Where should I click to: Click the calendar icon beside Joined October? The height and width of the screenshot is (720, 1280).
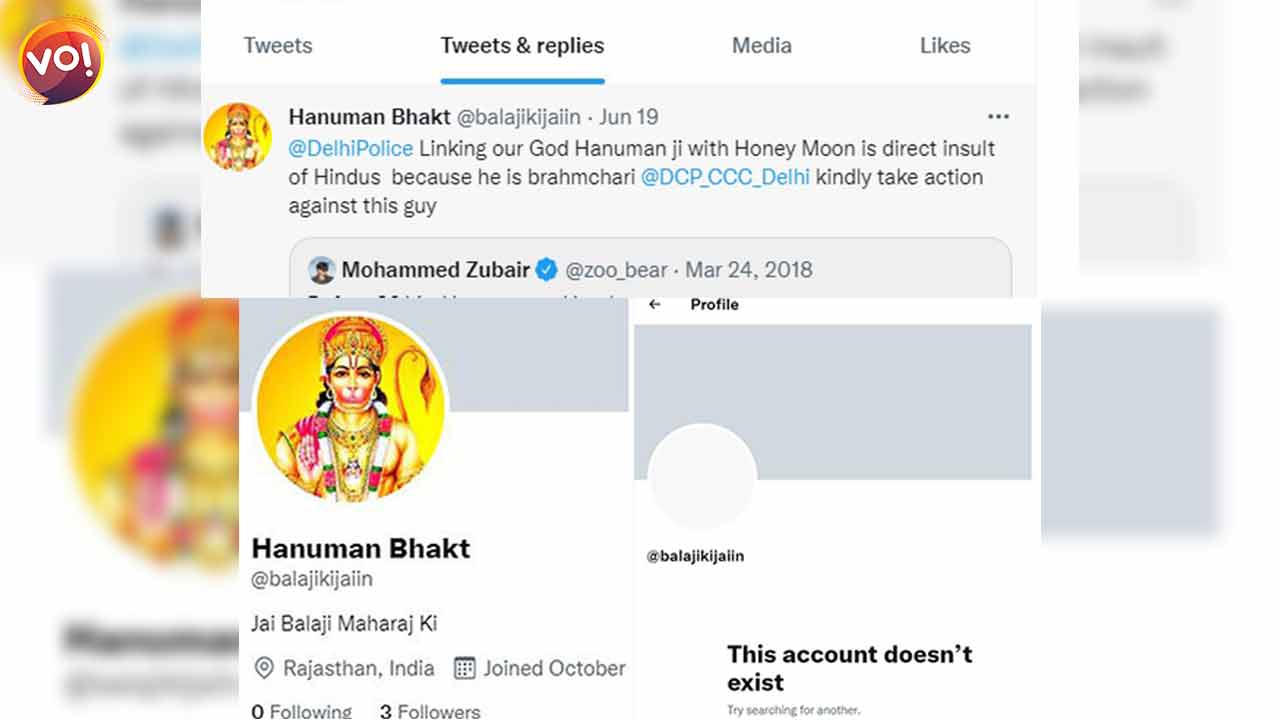[x=465, y=668]
